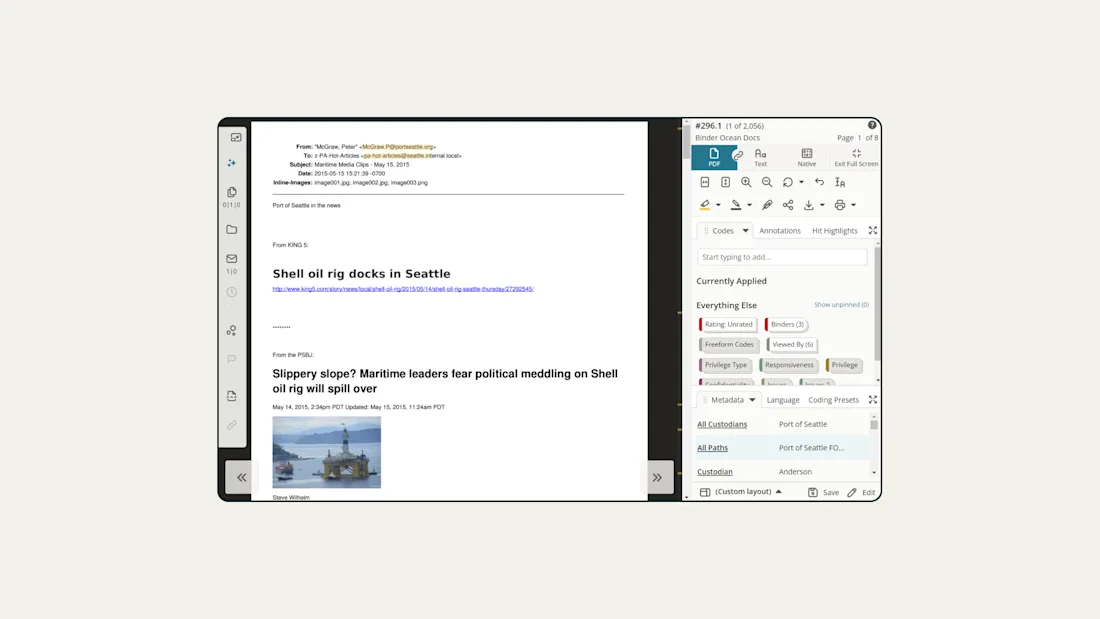The image size is (1100, 619).
Task: Undo the last action
Action: [x=819, y=182]
